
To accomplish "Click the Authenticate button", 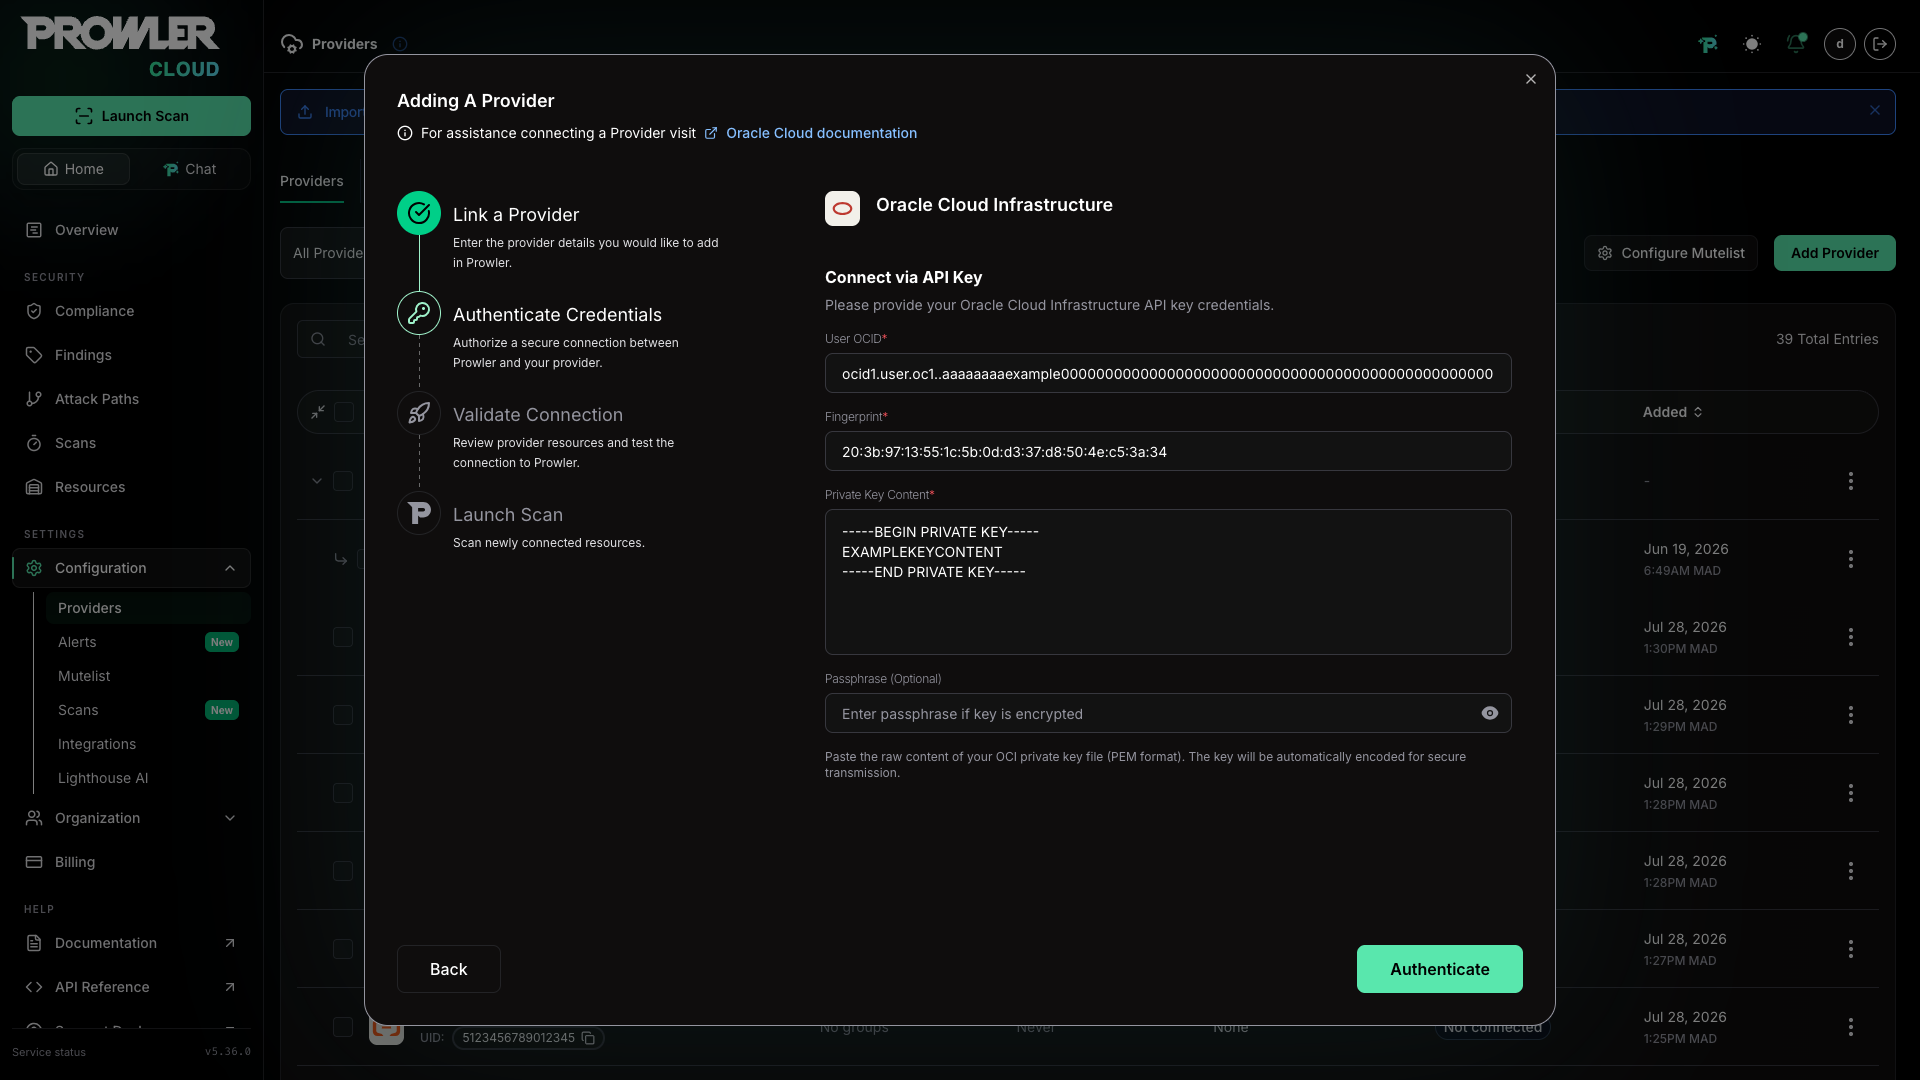I will [1439, 969].
